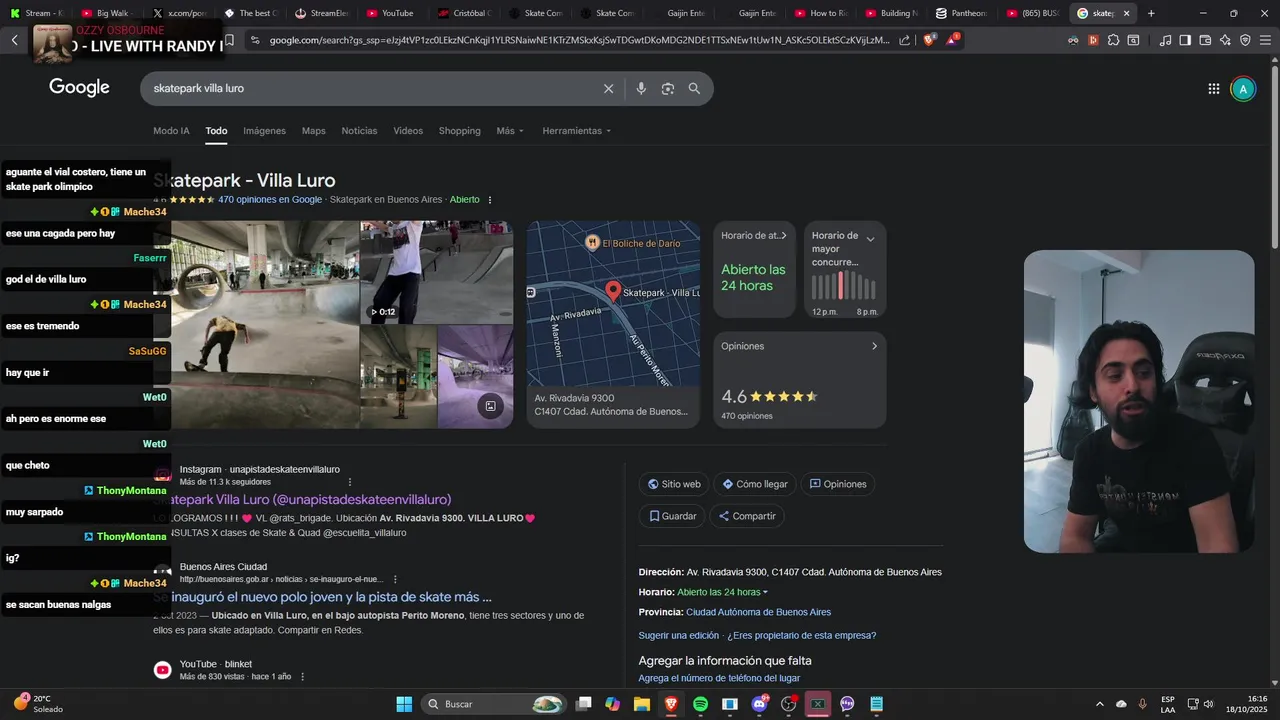Open the photo gallery icon on images
The image size is (1280, 720).
tap(490, 406)
